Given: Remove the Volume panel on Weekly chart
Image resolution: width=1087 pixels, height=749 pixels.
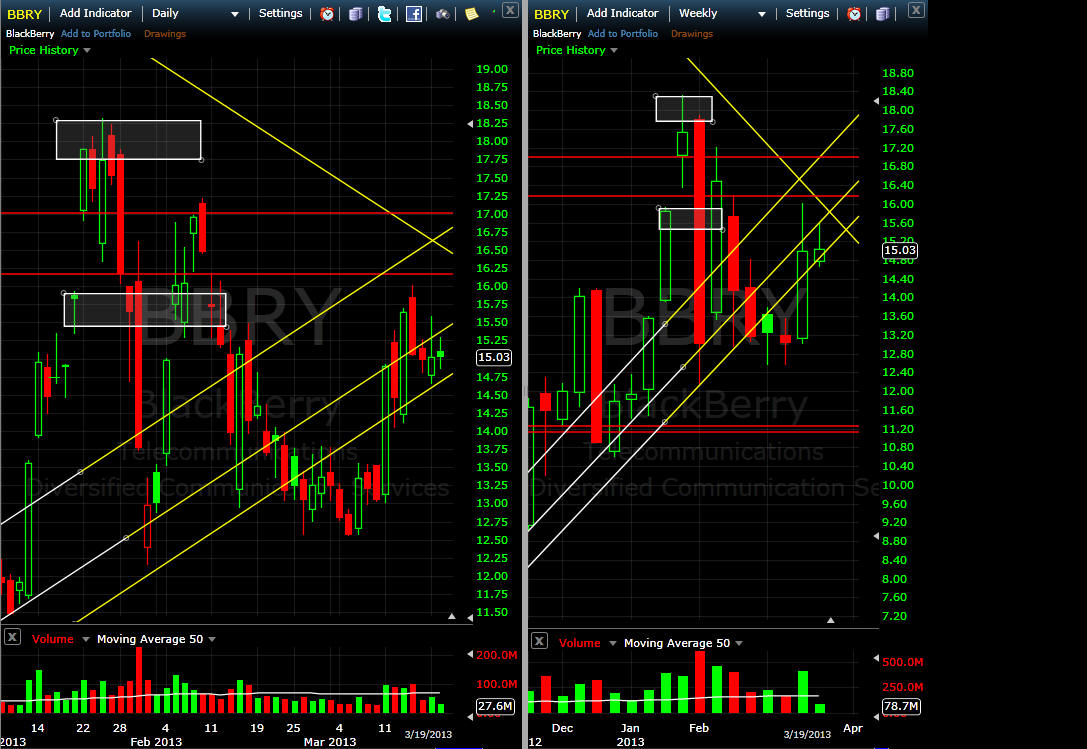Looking at the screenshot, I should pos(539,641).
